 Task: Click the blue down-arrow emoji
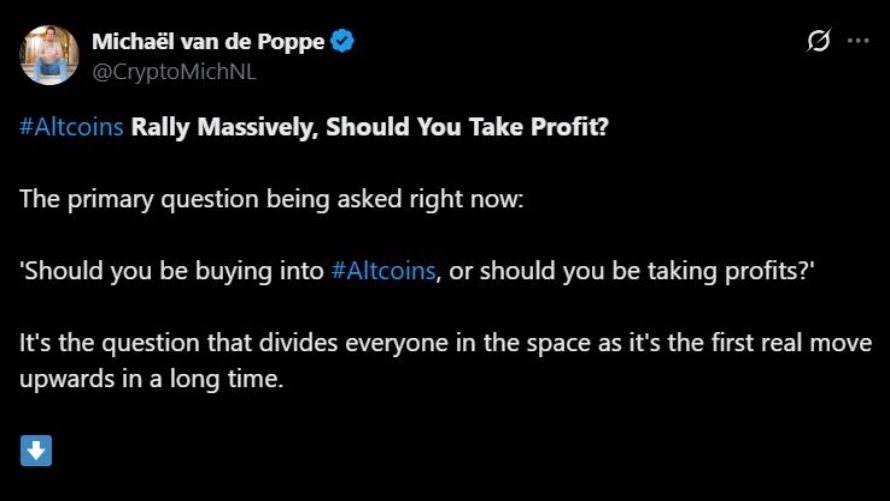click(x=36, y=451)
